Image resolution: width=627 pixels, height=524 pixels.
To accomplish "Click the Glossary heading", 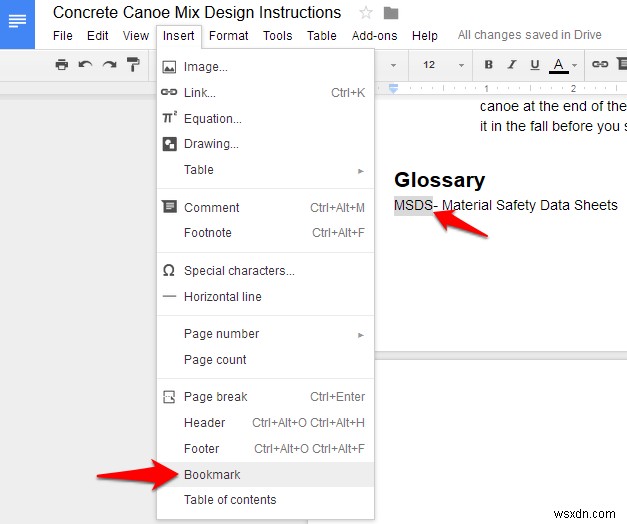I will (x=439, y=180).
